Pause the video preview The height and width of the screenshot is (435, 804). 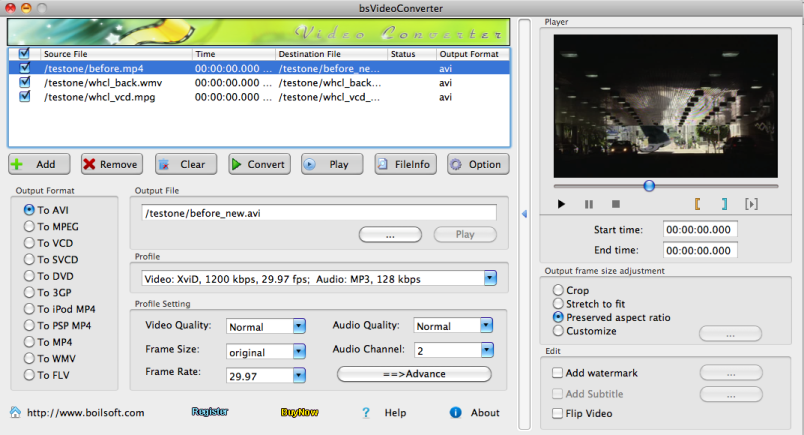pos(589,204)
